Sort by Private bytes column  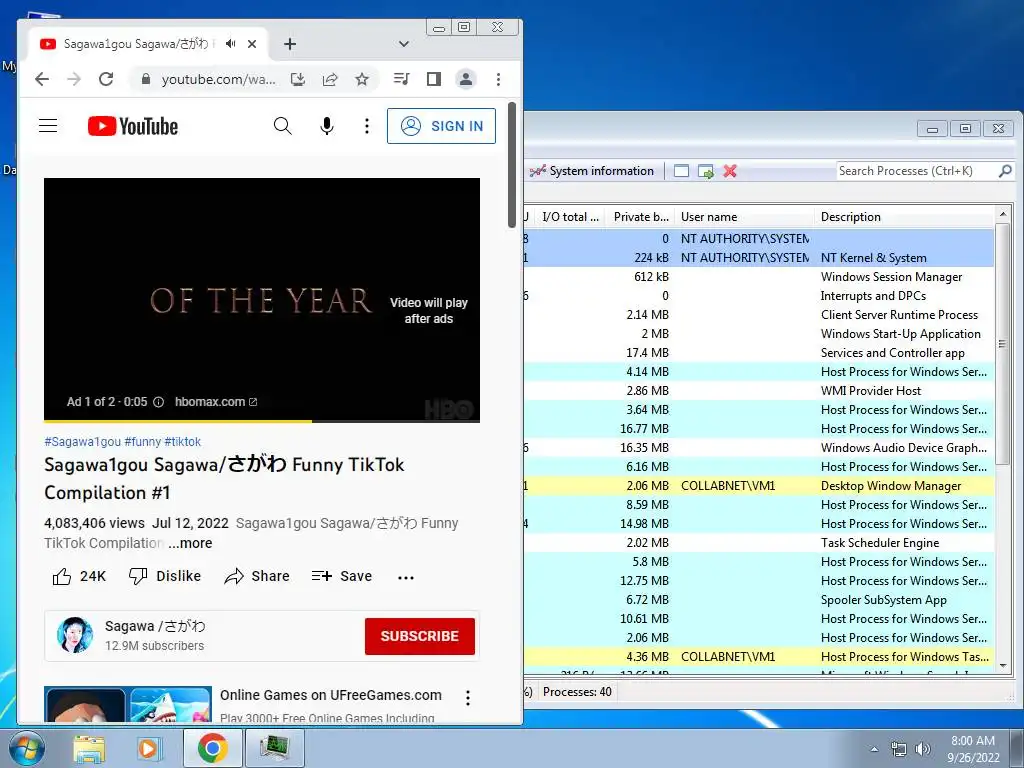click(640, 217)
